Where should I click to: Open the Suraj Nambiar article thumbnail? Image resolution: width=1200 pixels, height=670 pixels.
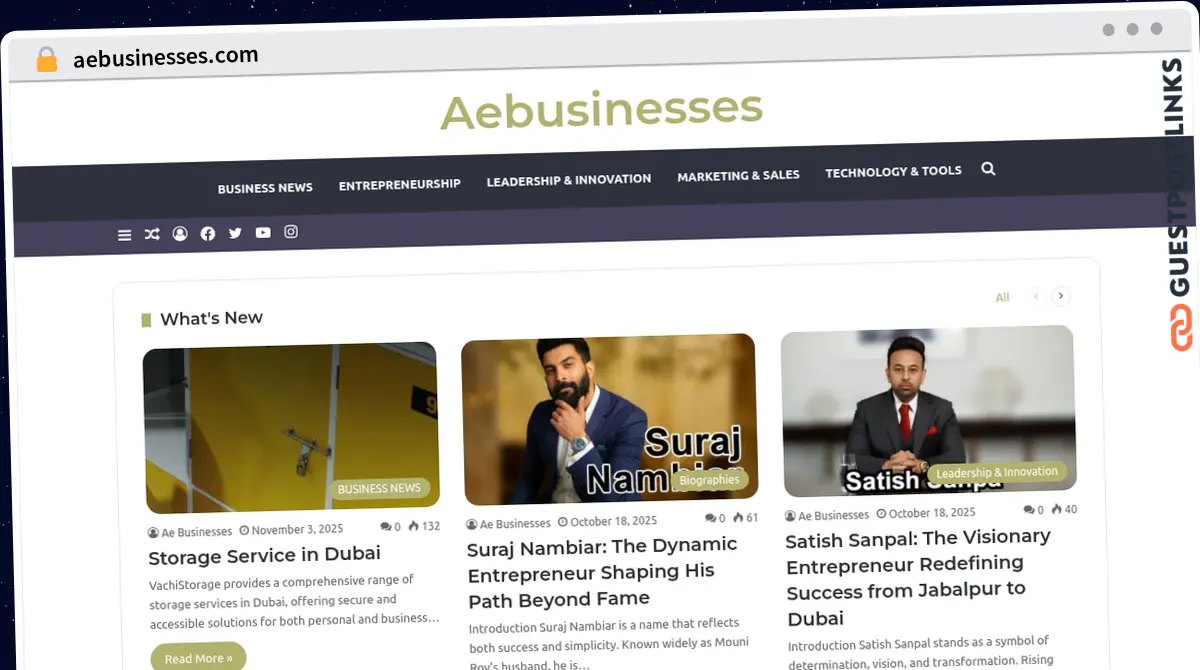(x=609, y=419)
